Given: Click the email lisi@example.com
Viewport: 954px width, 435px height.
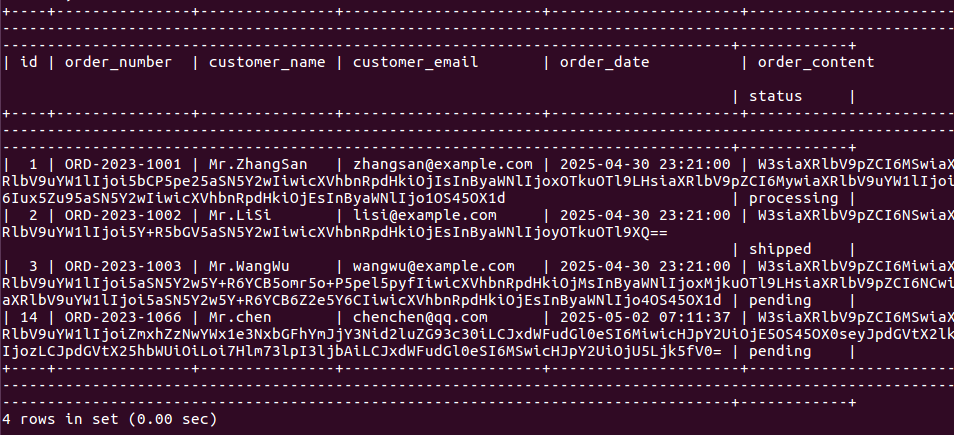Looking at the screenshot, I should [x=424, y=215].
